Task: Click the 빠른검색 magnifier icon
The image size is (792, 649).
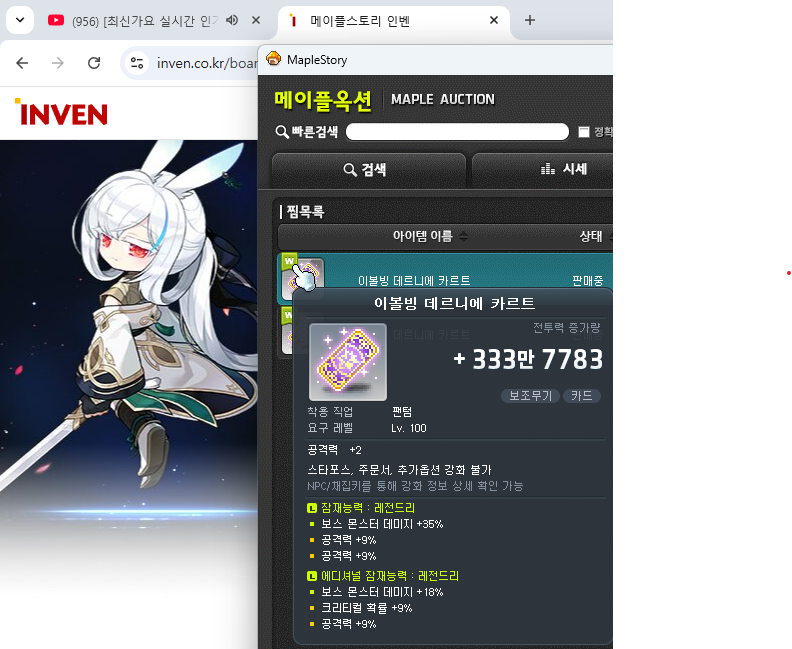Action: tap(282, 132)
